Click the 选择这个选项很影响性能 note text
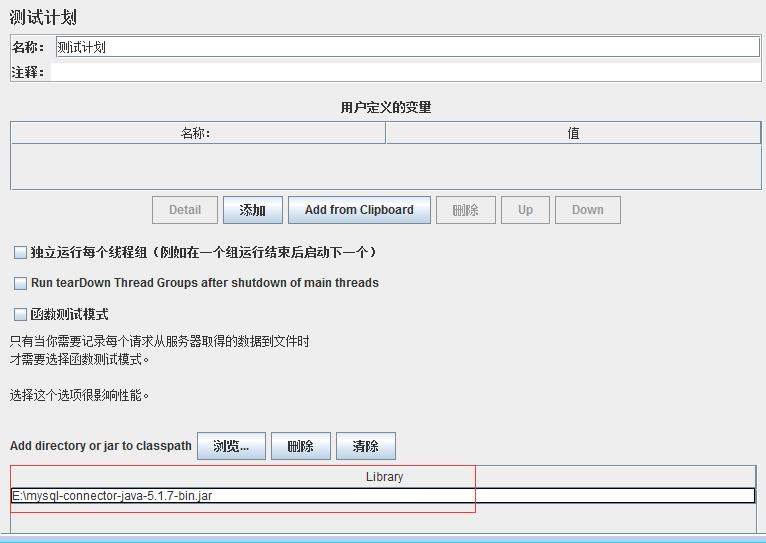Image resolution: width=766 pixels, height=543 pixels. click(x=79, y=395)
